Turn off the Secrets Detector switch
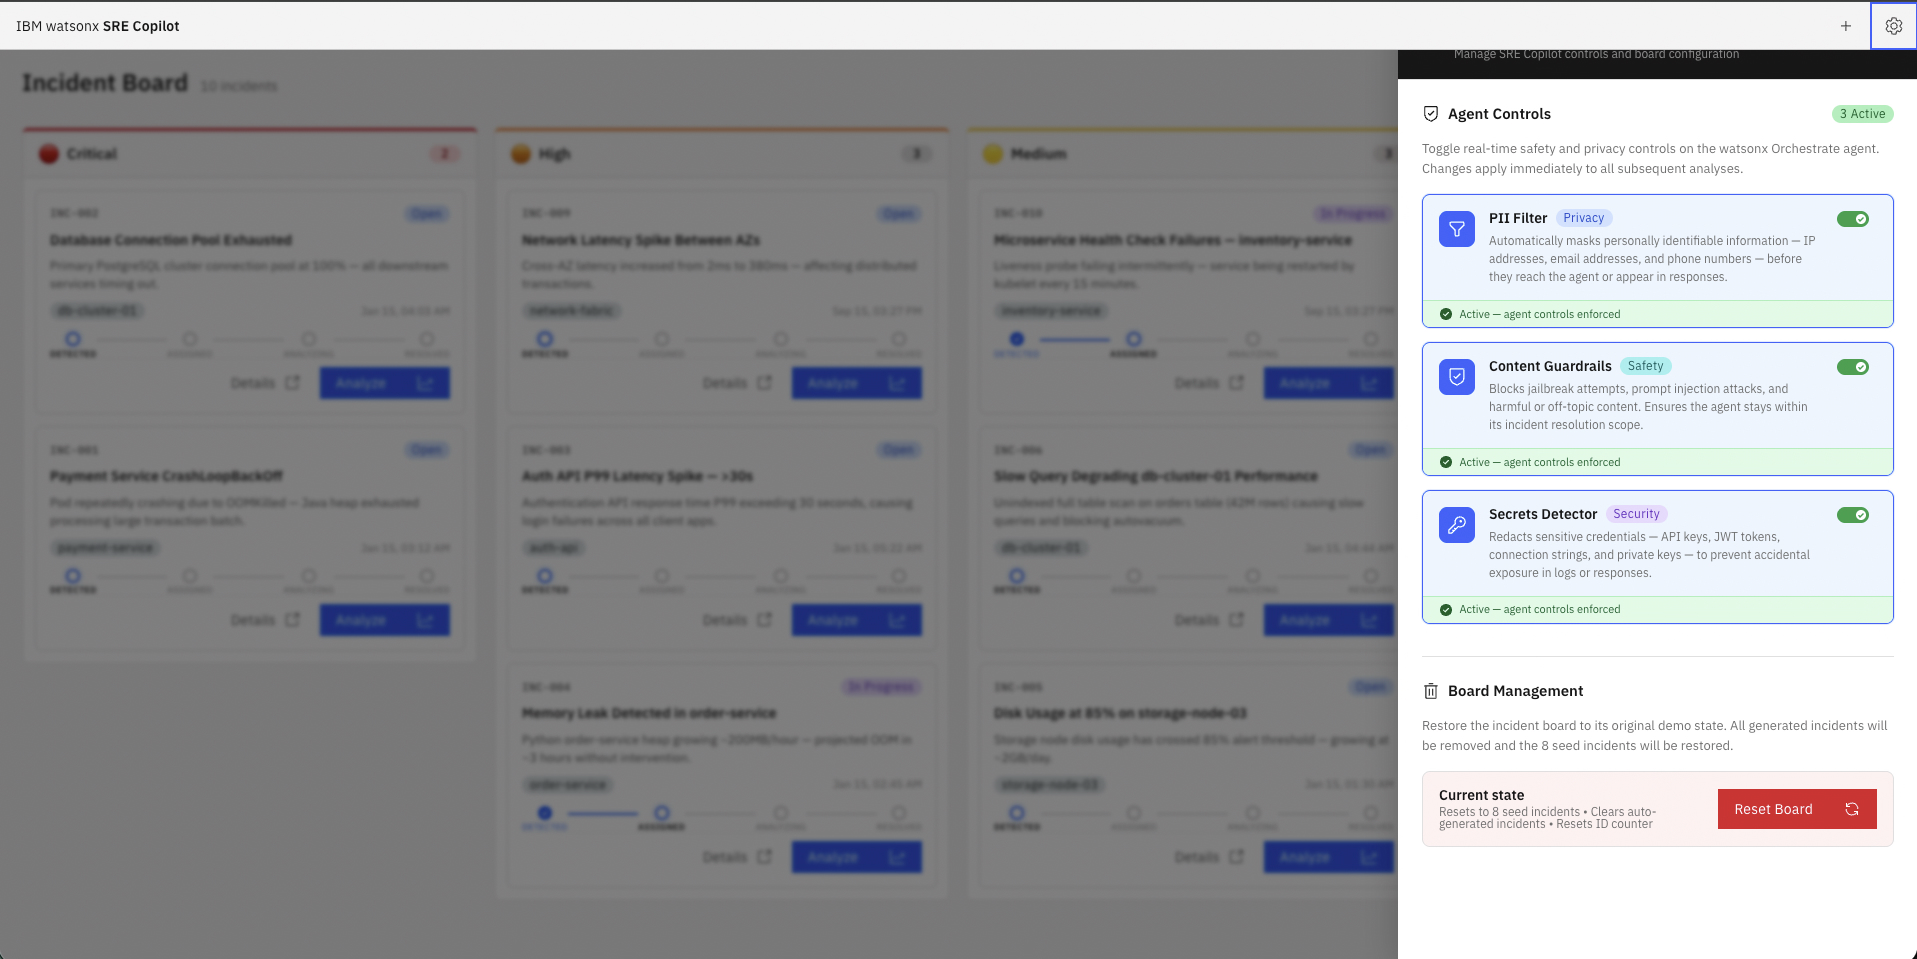This screenshot has height=959, width=1917. click(x=1853, y=515)
